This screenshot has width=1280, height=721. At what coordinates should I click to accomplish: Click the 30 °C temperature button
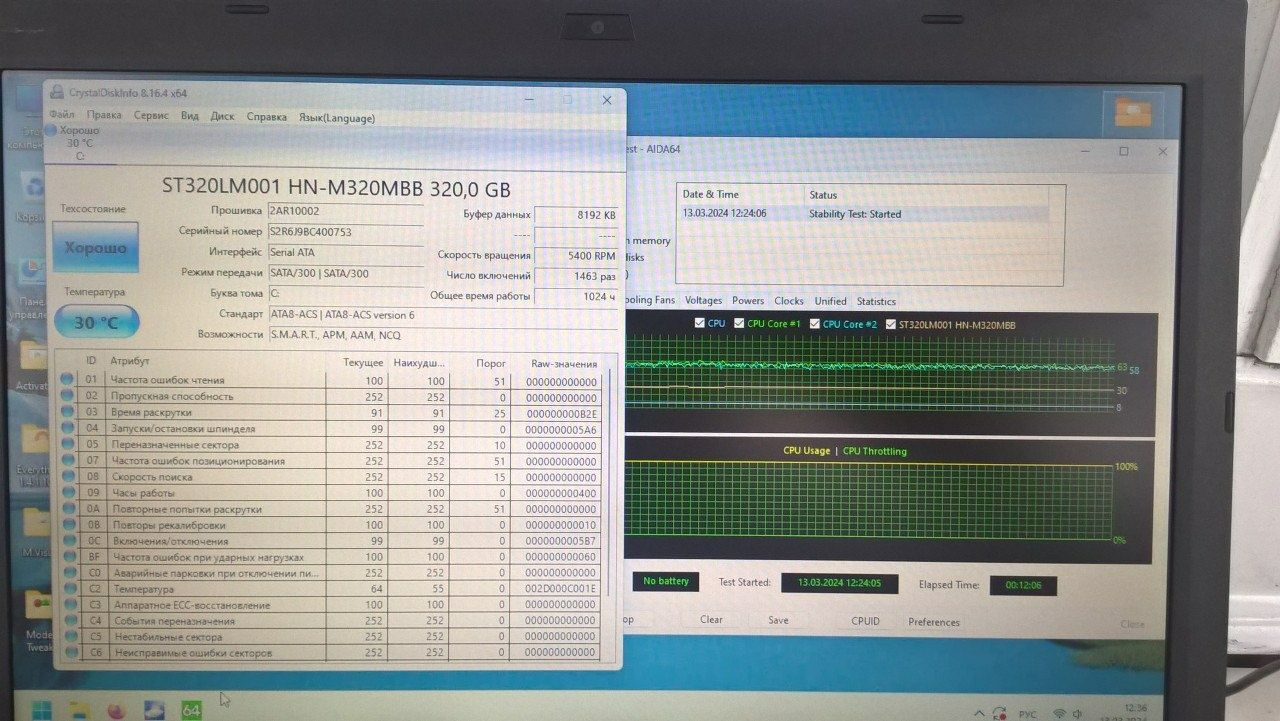96,322
